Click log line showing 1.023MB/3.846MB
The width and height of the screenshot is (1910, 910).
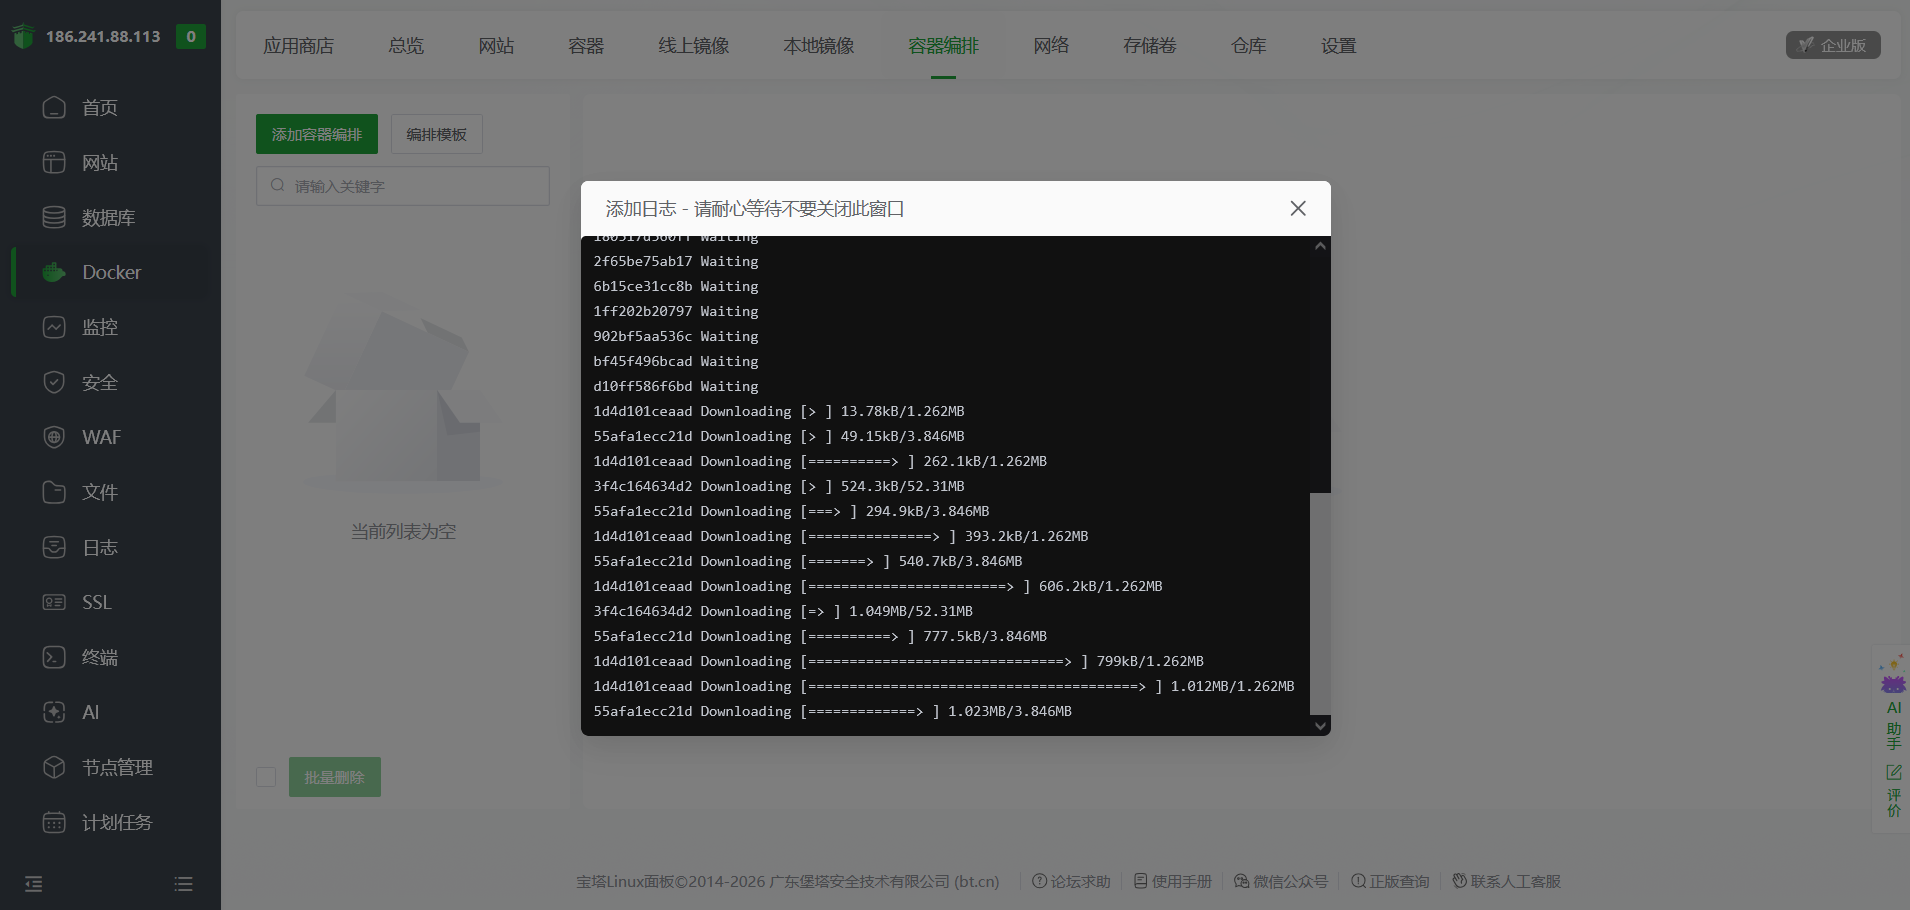tap(833, 711)
